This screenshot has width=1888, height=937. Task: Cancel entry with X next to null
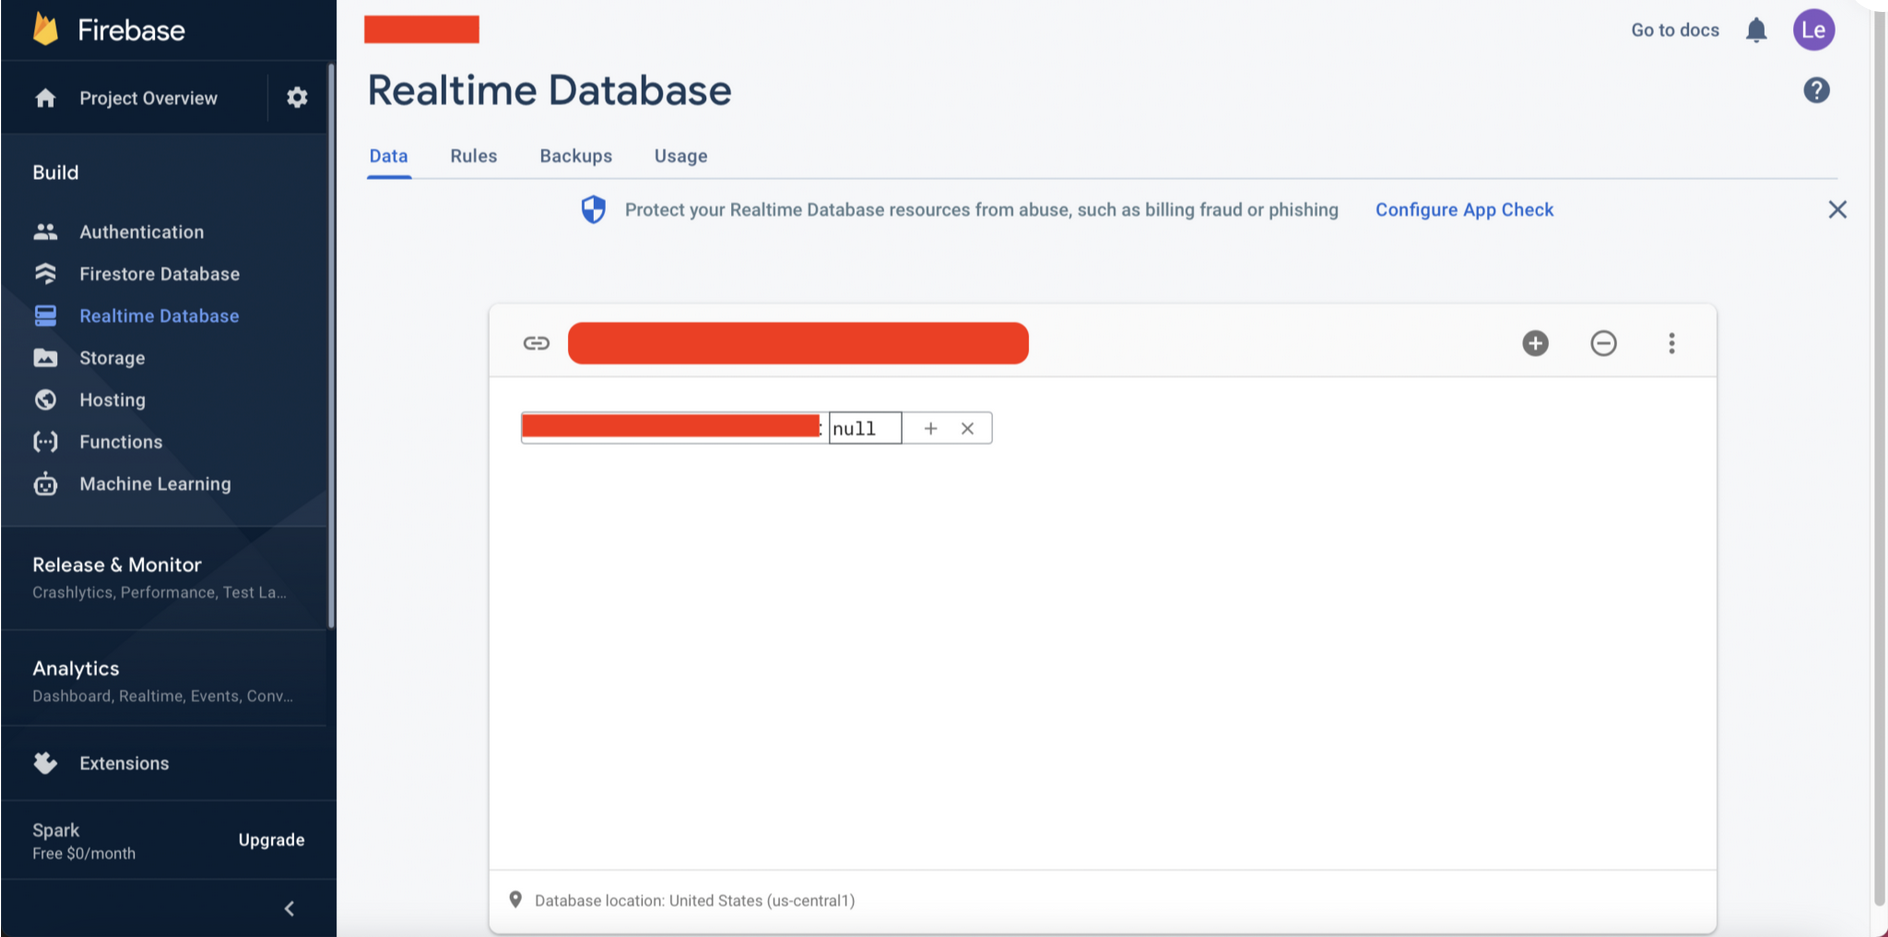click(x=967, y=428)
